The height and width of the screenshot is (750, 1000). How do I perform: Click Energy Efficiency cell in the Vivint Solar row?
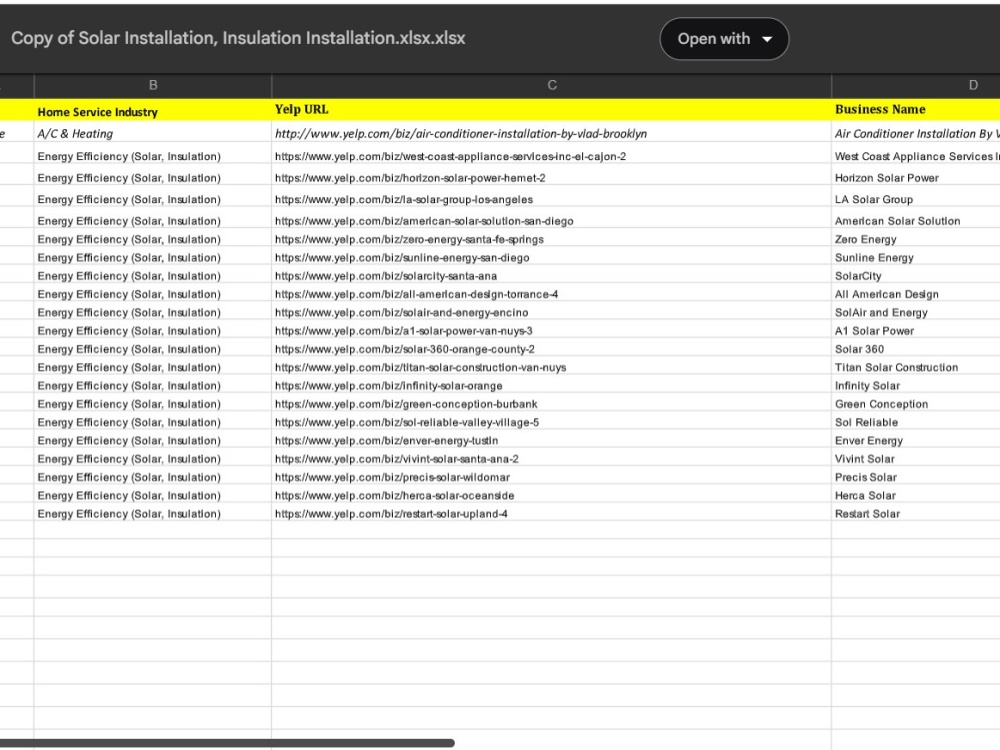[x=153, y=459]
